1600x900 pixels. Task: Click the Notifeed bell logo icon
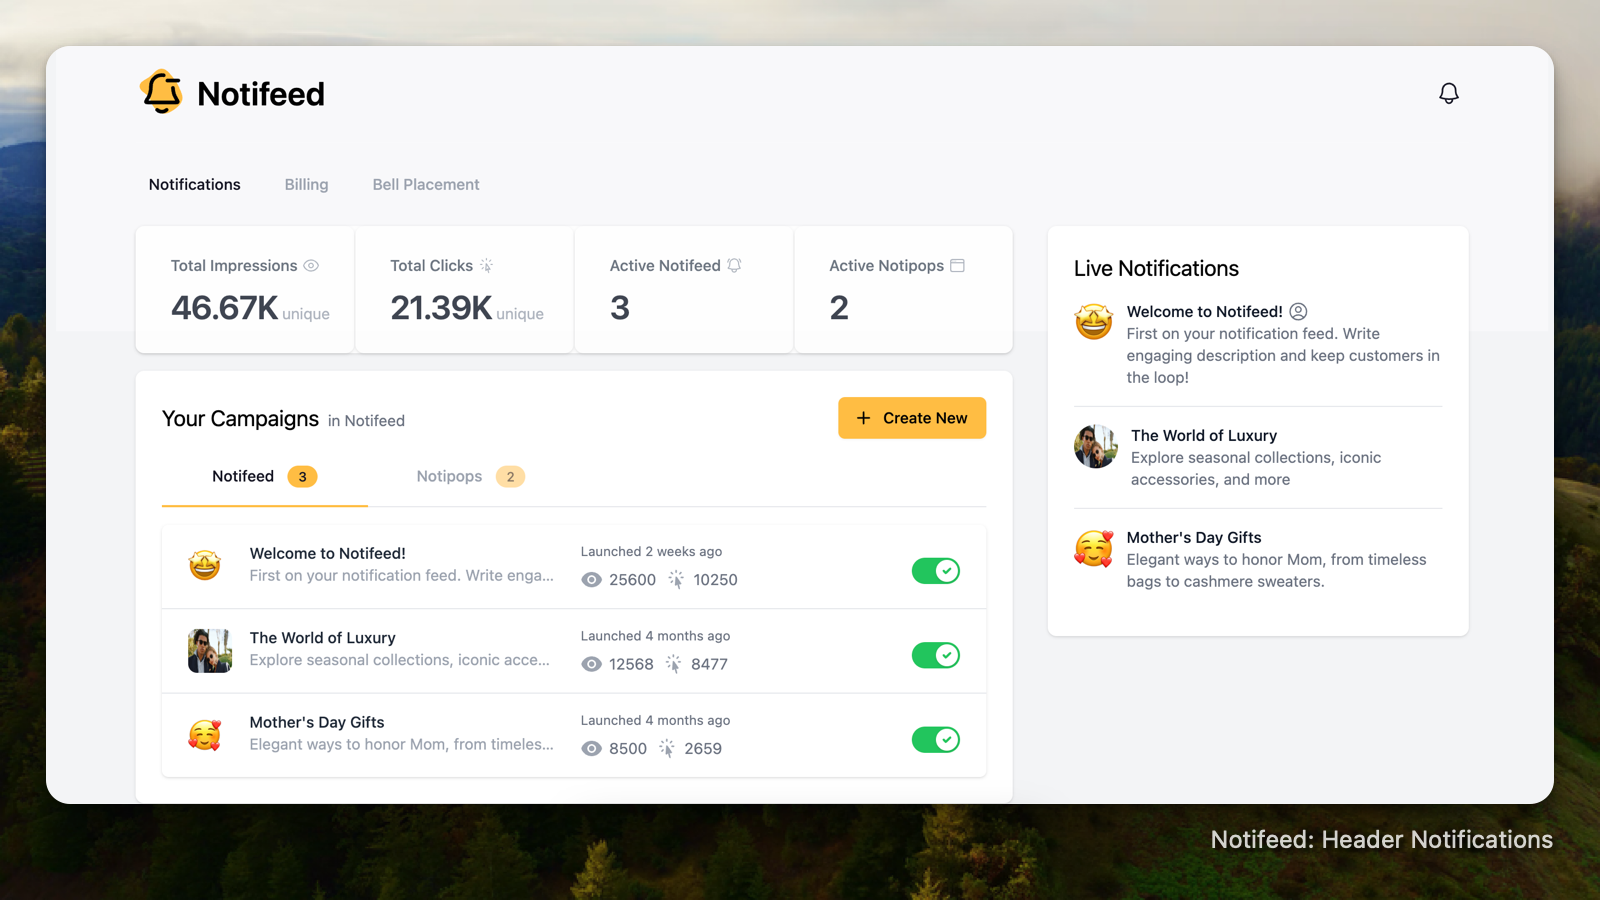click(161, 92)
